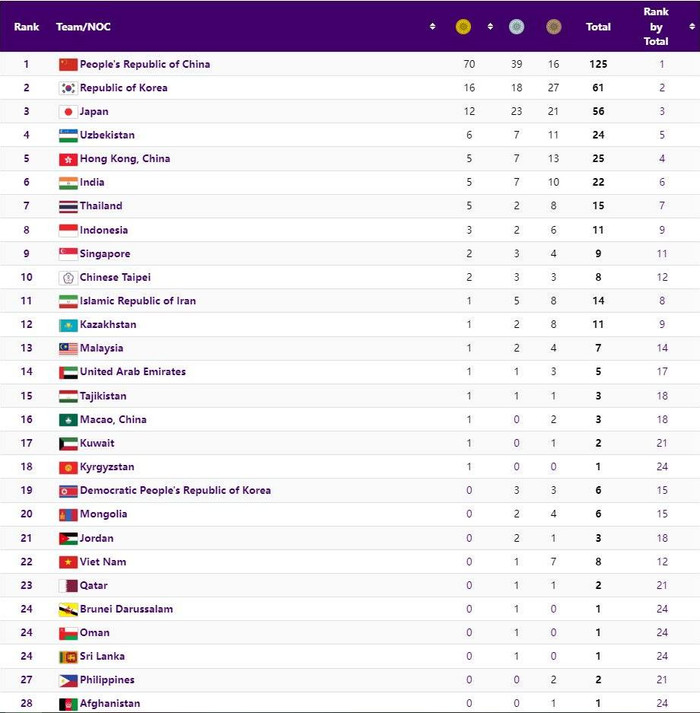This screenshot has width=700, height=713.
Task: Click India's total of 22
Action: pyautogui.click(x=598, y=182)
